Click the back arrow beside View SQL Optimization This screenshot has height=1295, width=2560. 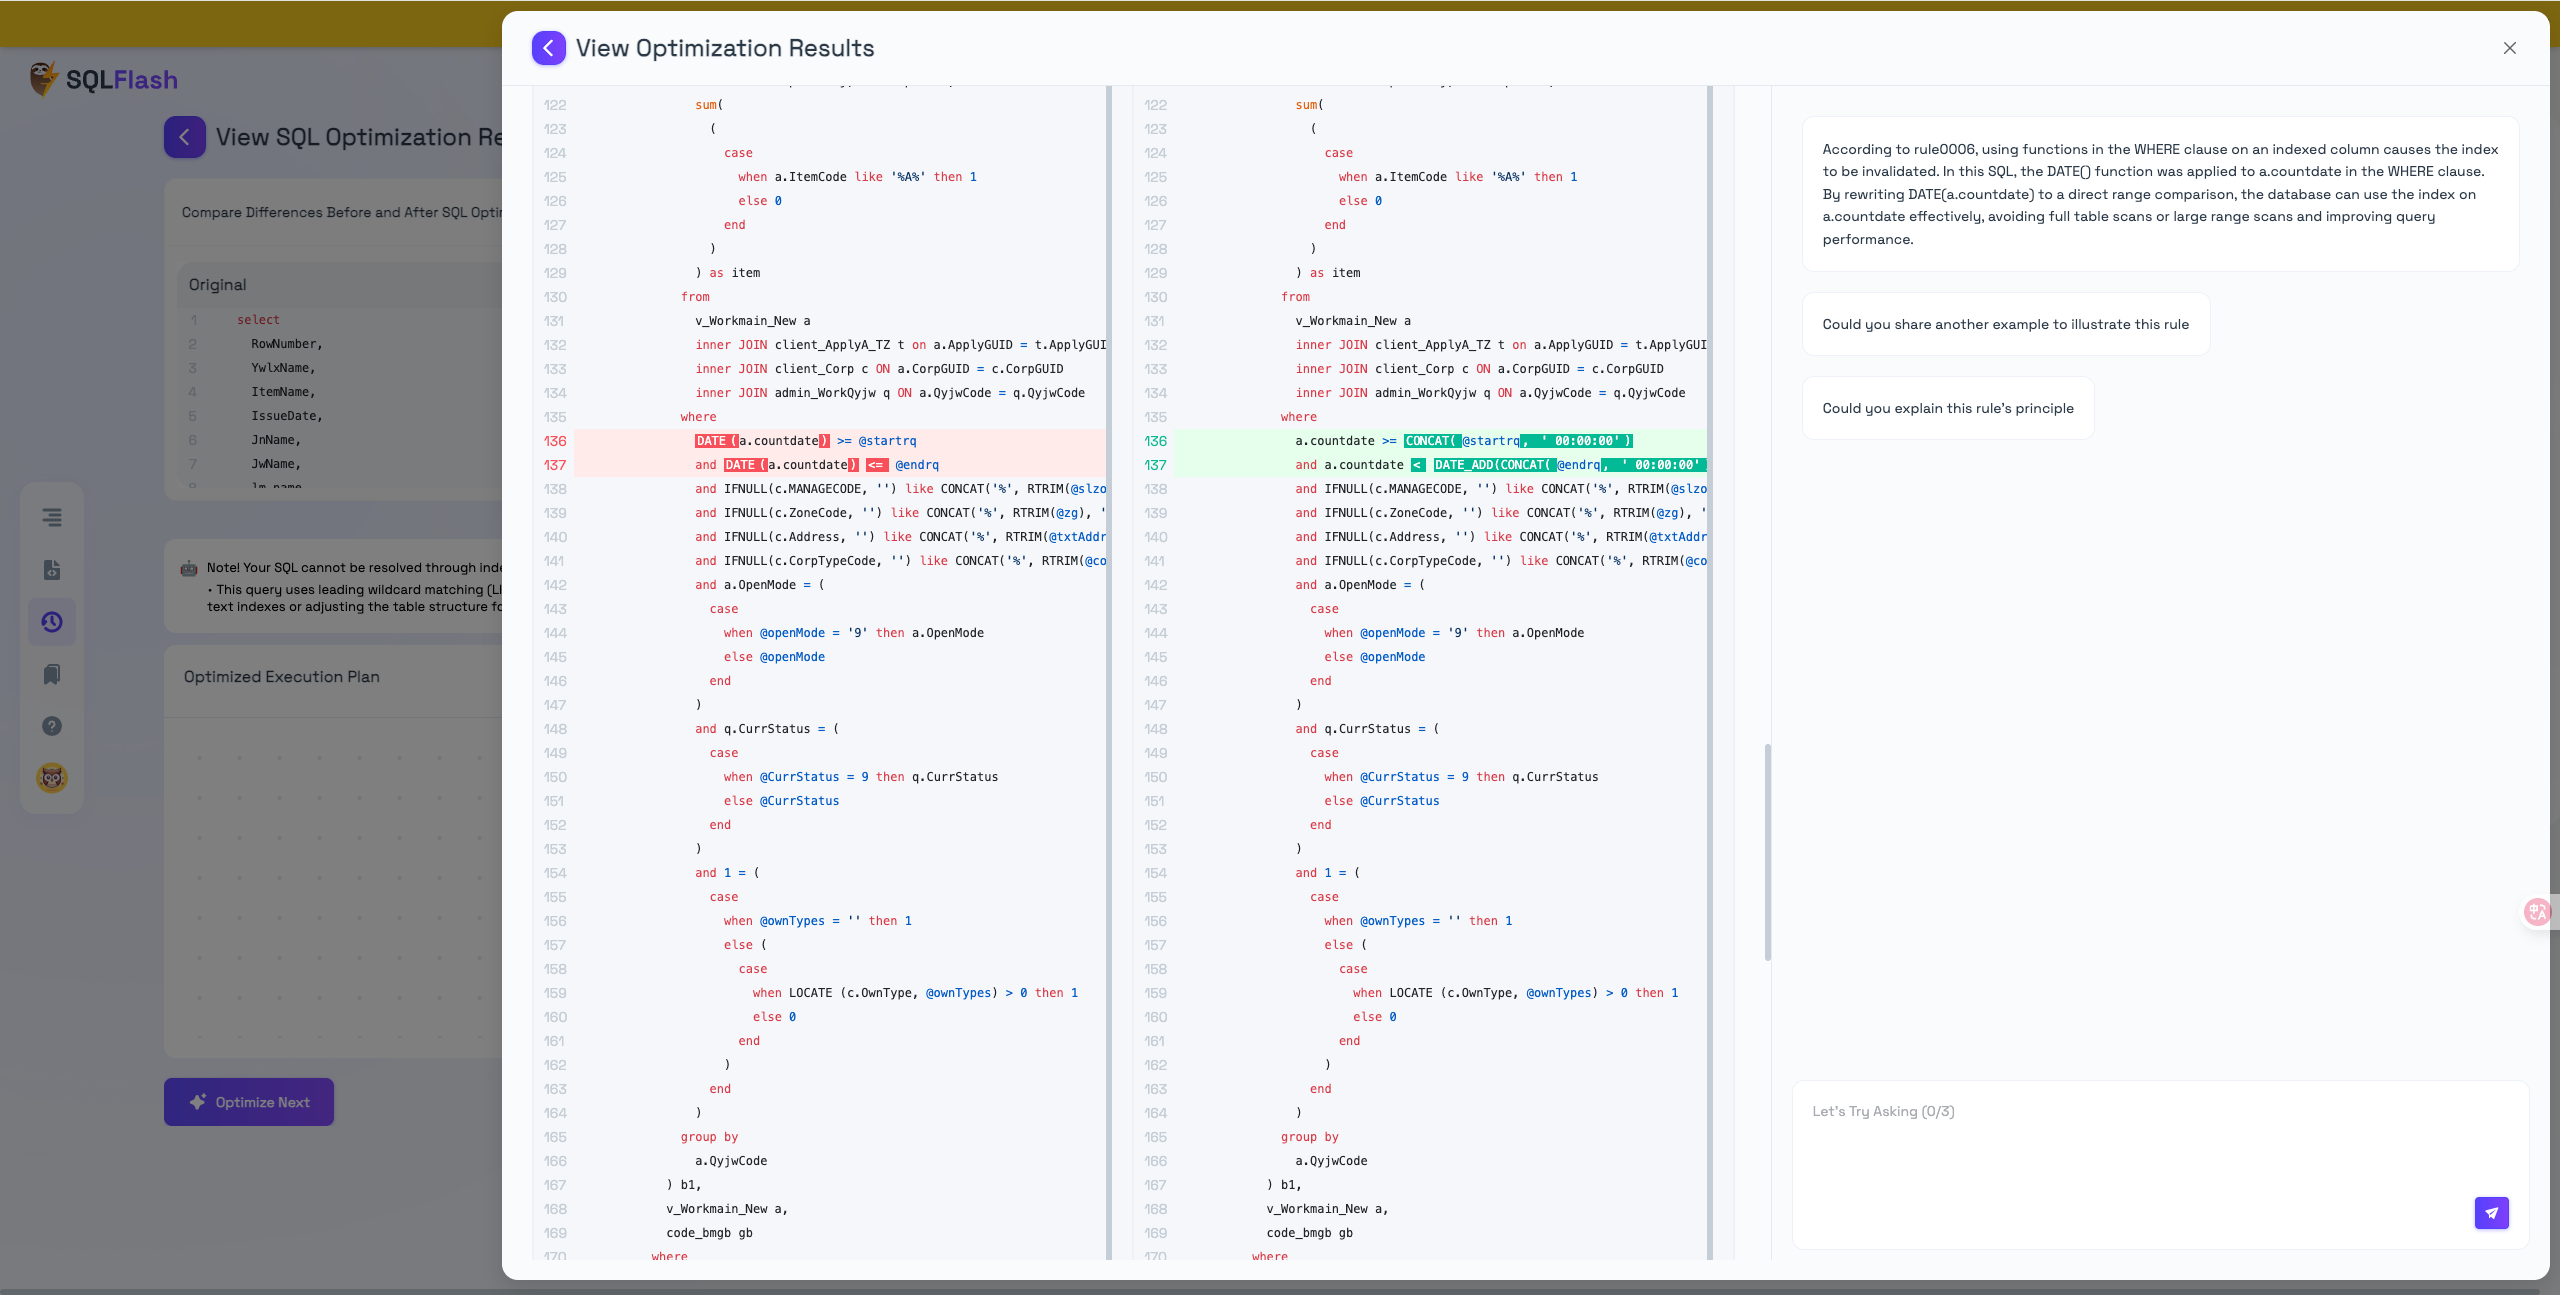click(185, 137)
